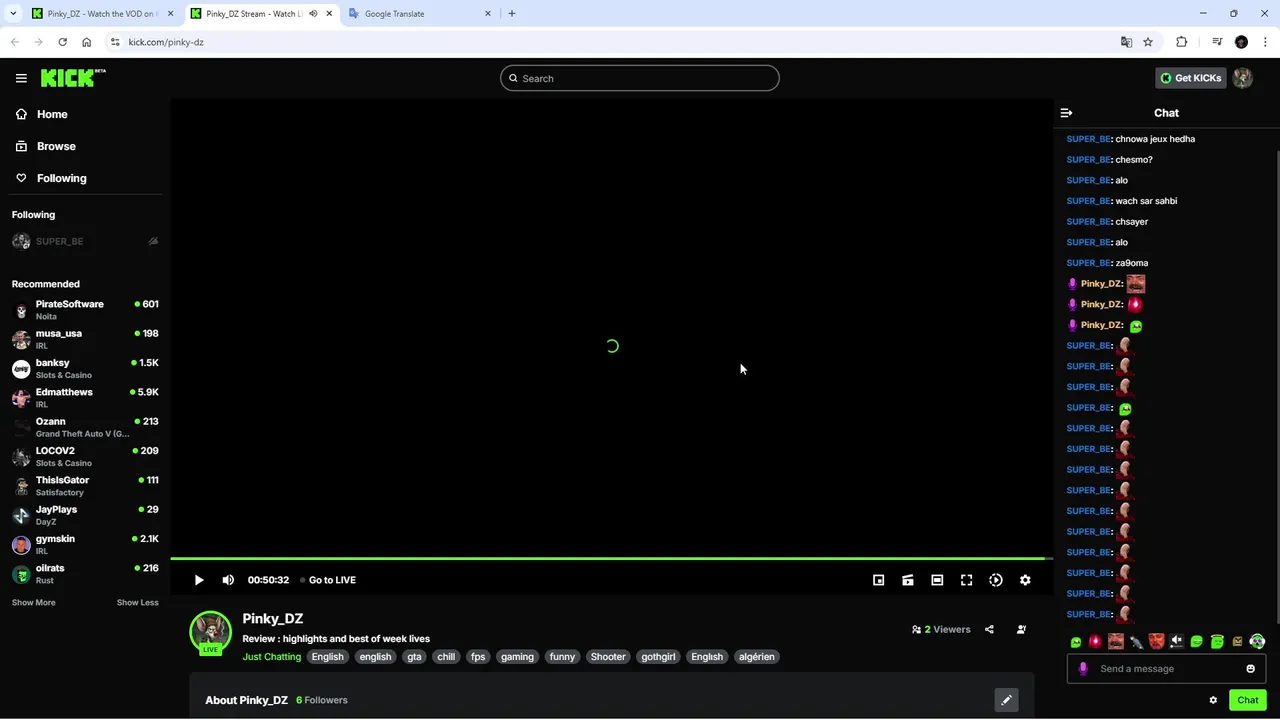
Task: Insert the red angry face emote
Action: click(x=1156, y=641)
